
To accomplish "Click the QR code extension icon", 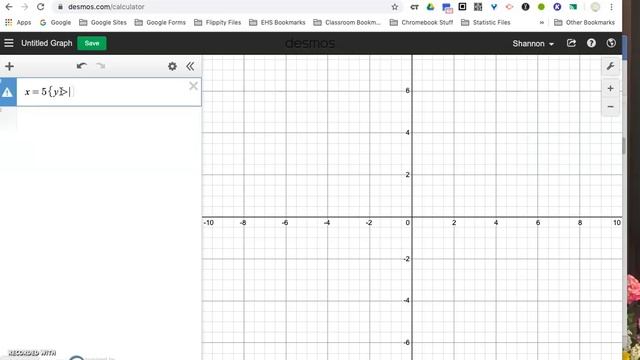I will pyautogui.click(x=478, y=7).
